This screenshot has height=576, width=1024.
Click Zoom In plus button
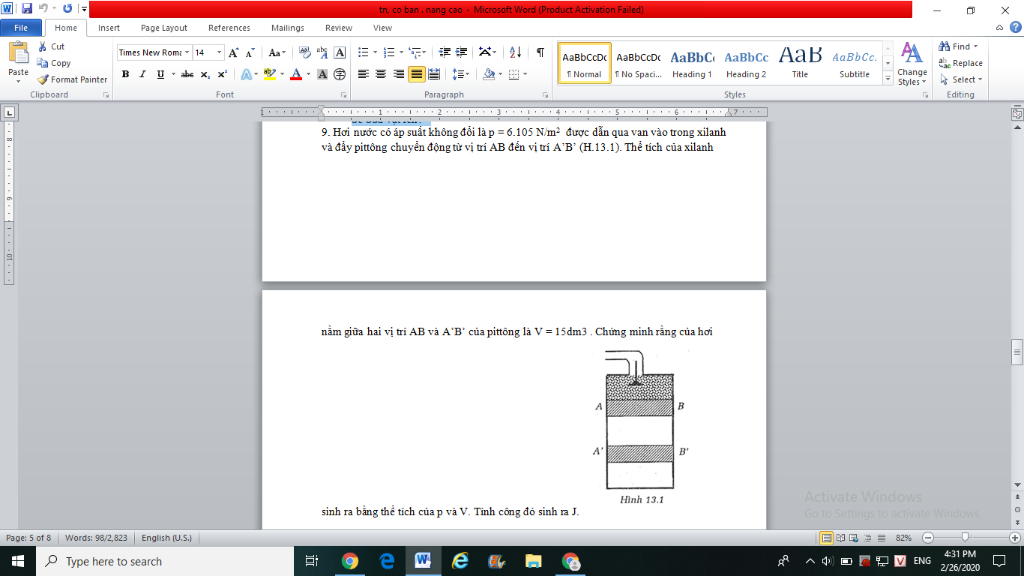(x=1014, y=538)
